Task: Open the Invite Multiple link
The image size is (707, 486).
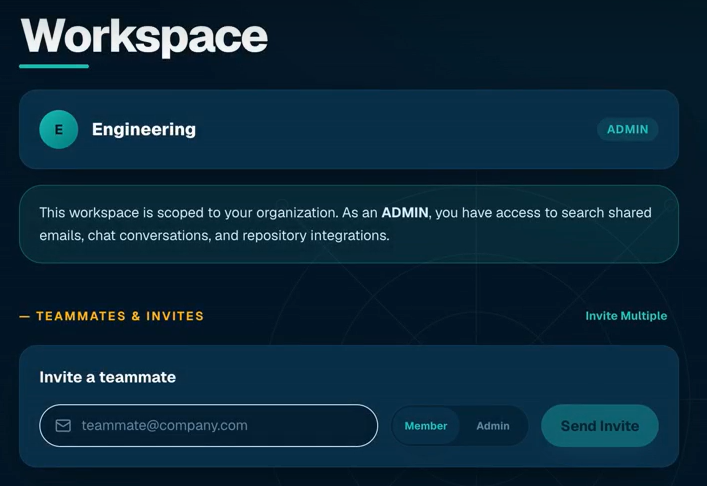Action: point(626,316)
